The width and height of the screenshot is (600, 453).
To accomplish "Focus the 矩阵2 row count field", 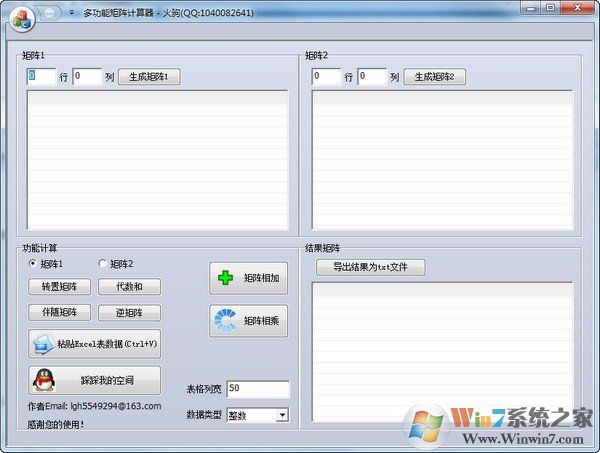I will [326, 76].
